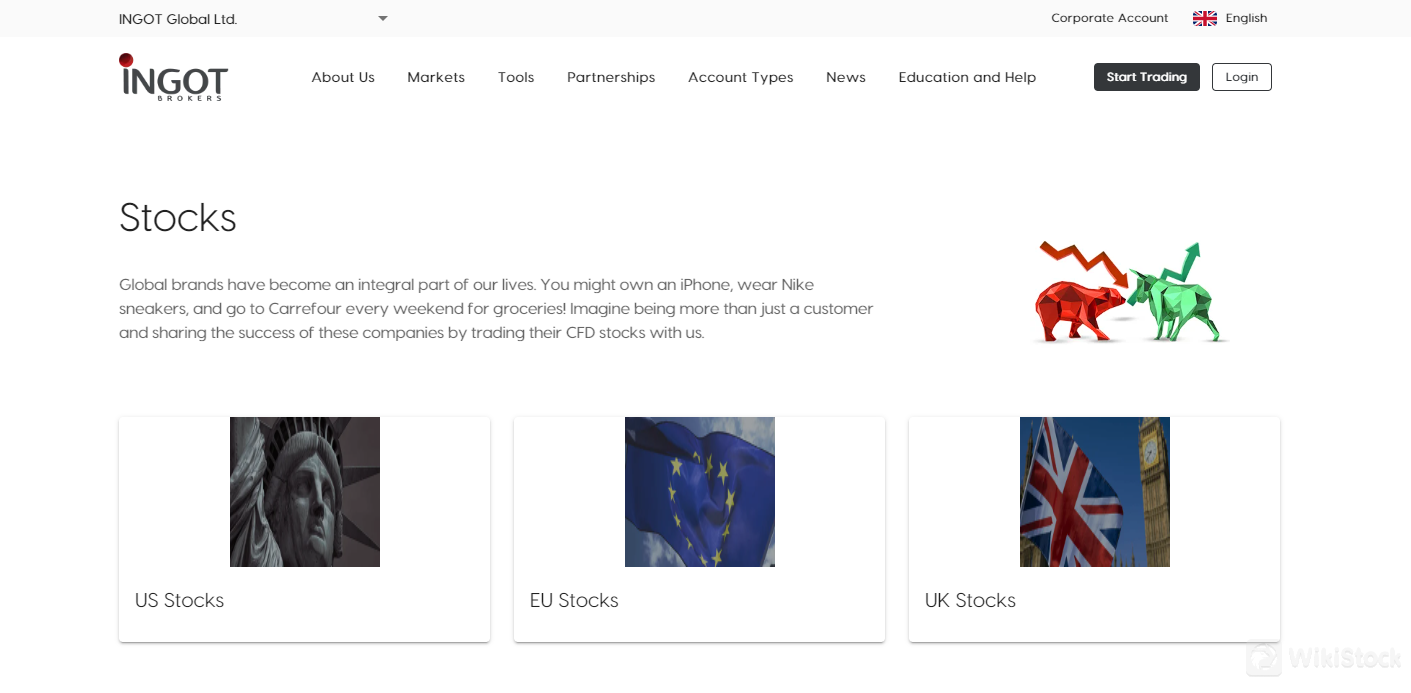This screenshot has width=1411, height=693.
Task: Click the UK flag language icon
Action: (1204, 18)
